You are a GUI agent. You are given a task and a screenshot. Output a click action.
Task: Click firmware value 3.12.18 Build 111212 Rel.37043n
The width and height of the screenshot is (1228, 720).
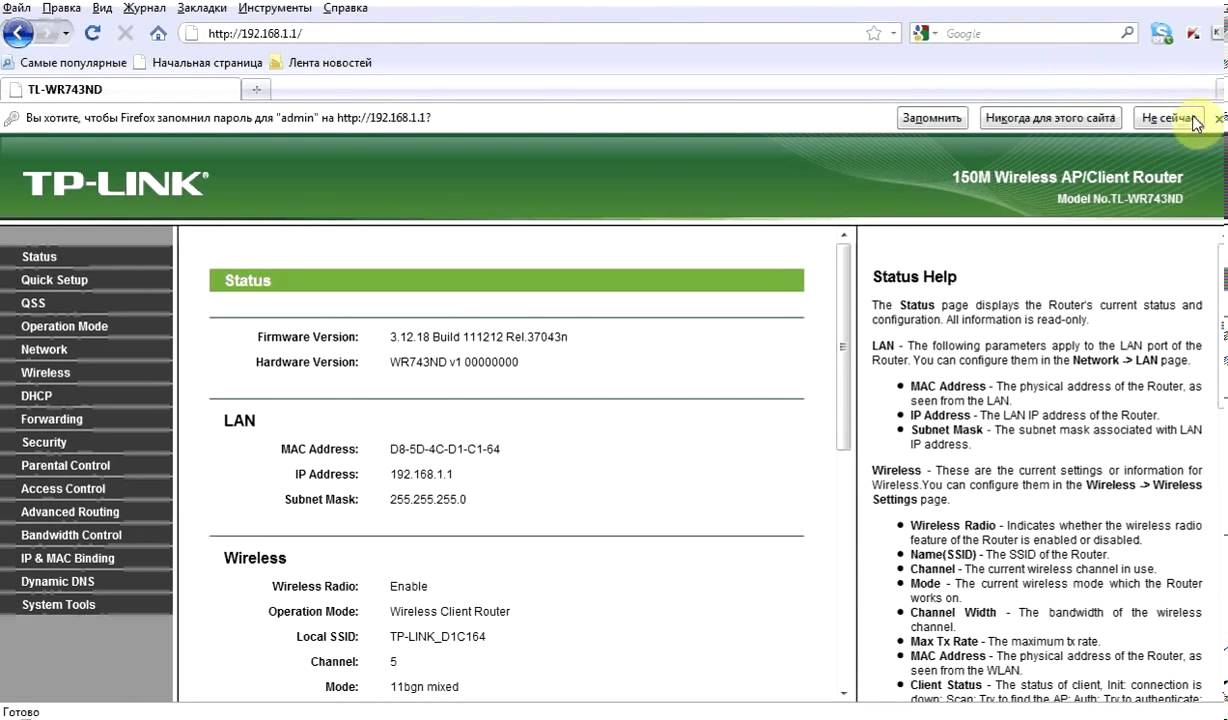click(479, 337)
